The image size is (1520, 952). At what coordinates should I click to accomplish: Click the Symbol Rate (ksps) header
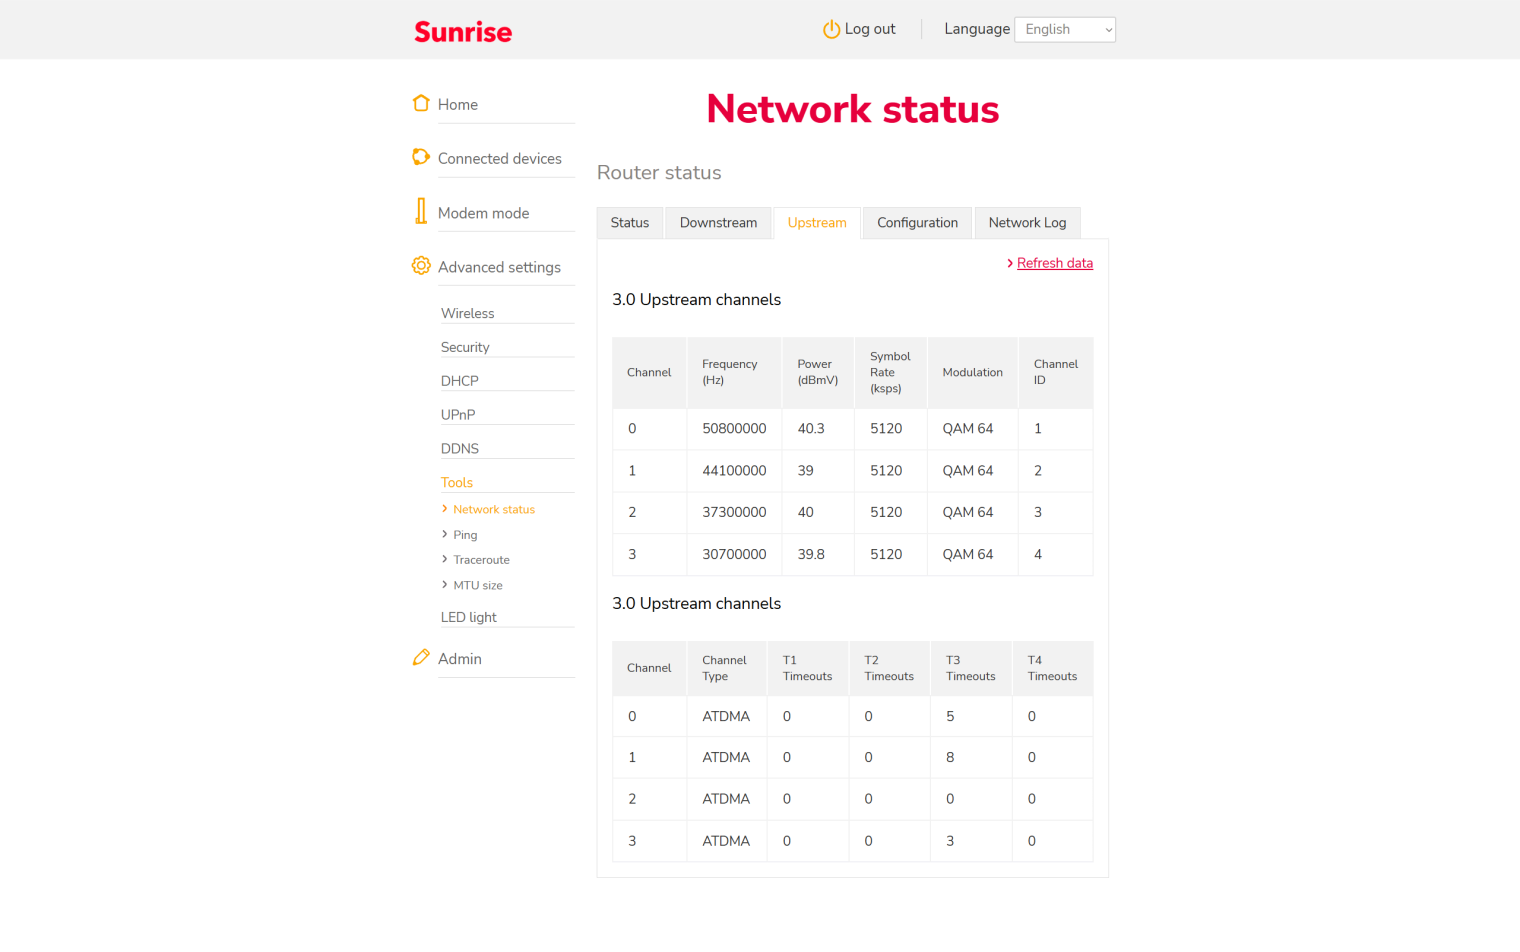click(890, 372)
